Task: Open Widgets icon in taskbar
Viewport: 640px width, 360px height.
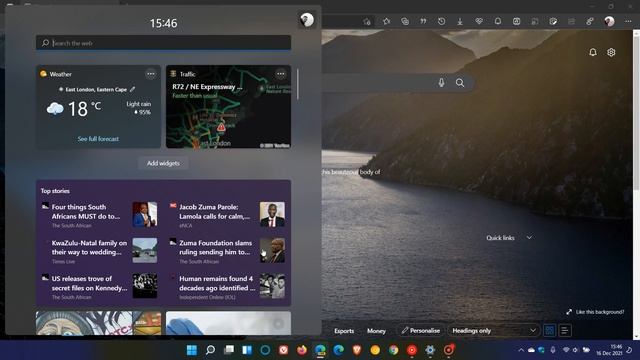Action: [247, 350]
